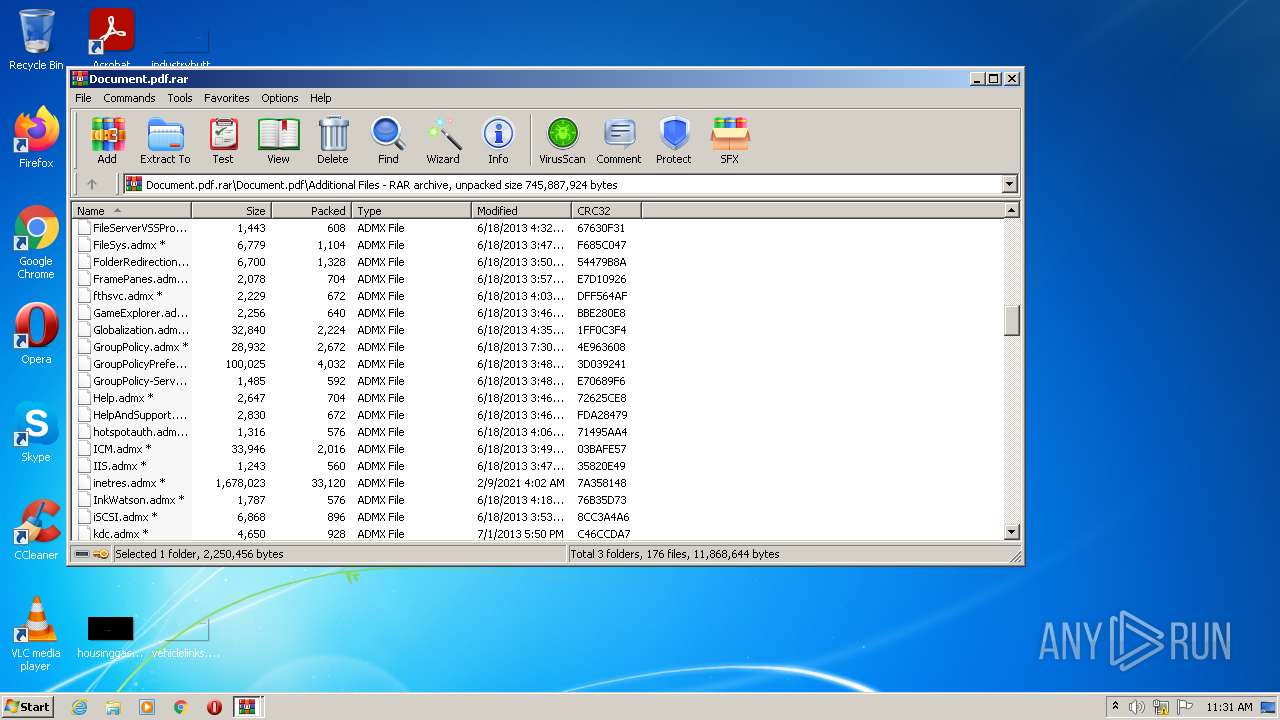Viewport: 1280px width, 720px height.
Task: Select InkWatson.admx file row
Action: point(538,500)
